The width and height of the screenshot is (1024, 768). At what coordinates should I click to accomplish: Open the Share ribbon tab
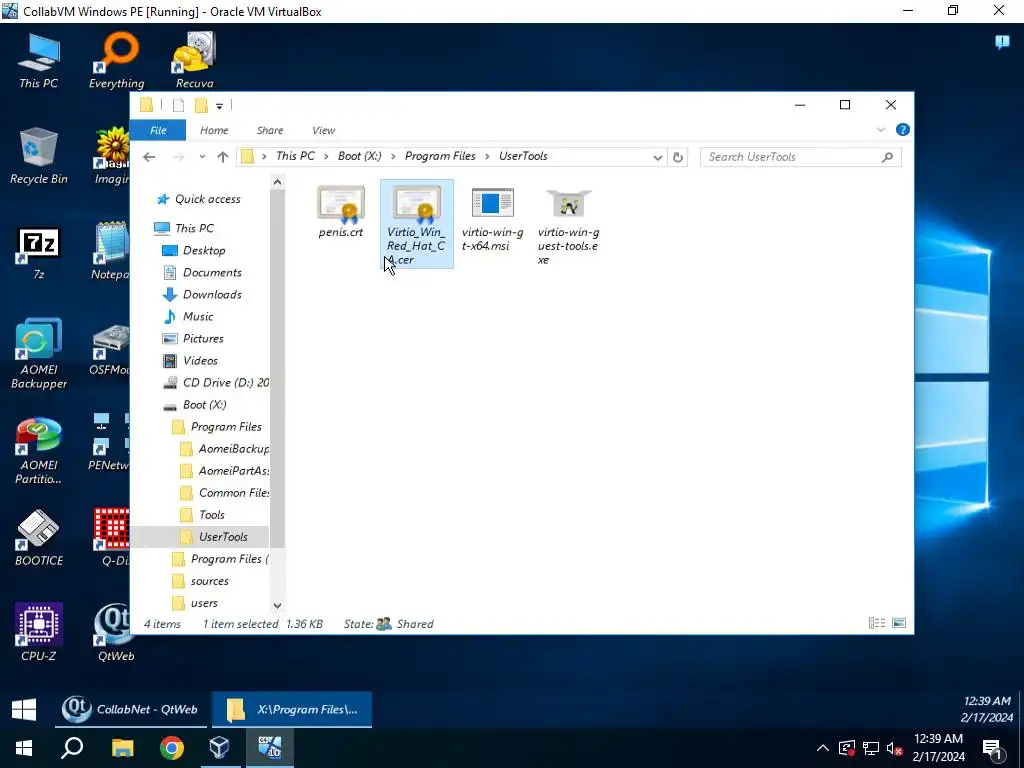coord(270,130)
